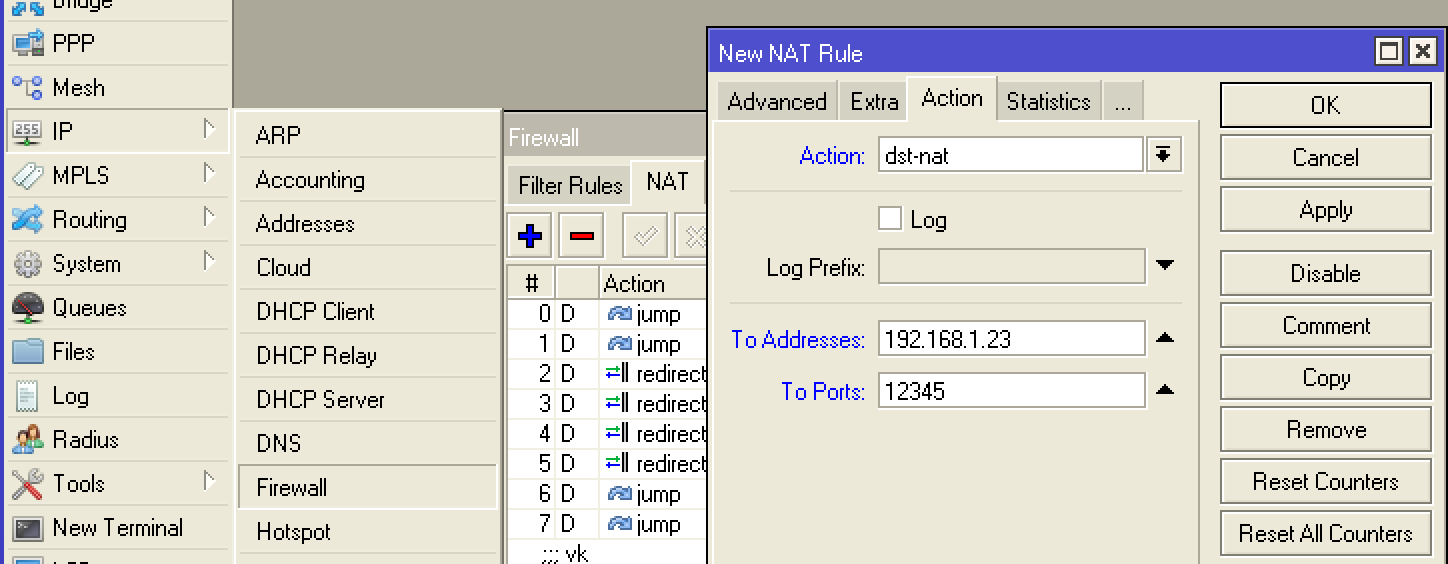Click the To Ports input field
Screen dimensions: 1448x564
point(1012,391)
